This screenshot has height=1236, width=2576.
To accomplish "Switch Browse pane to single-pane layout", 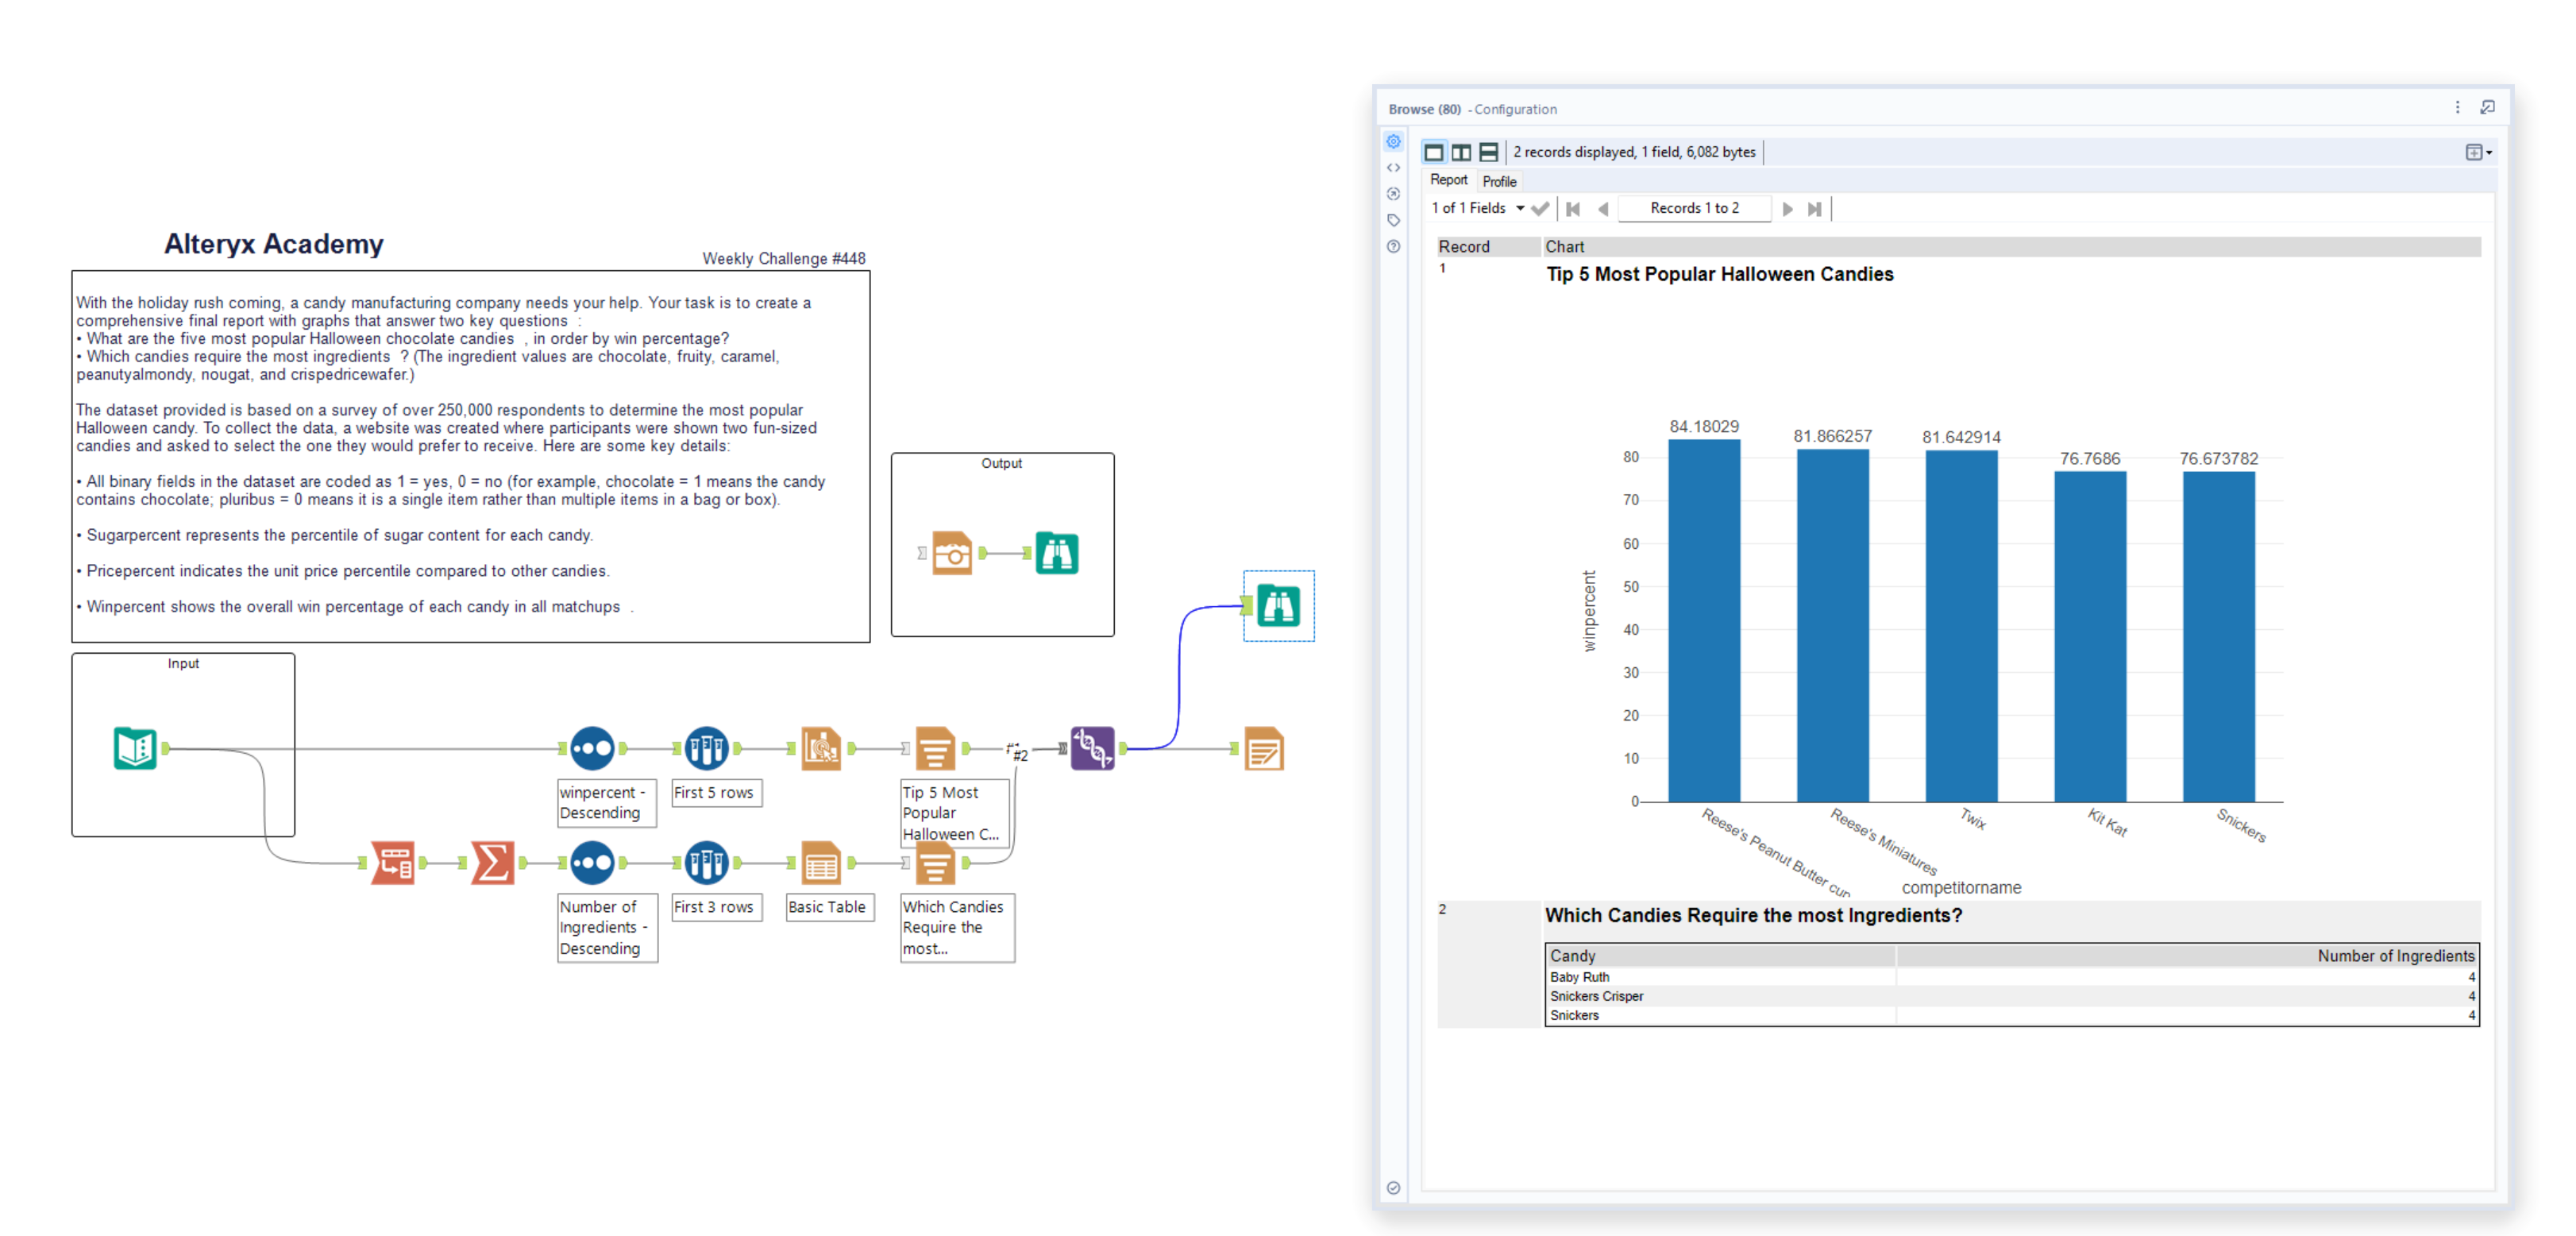I will click(1435, 151).
